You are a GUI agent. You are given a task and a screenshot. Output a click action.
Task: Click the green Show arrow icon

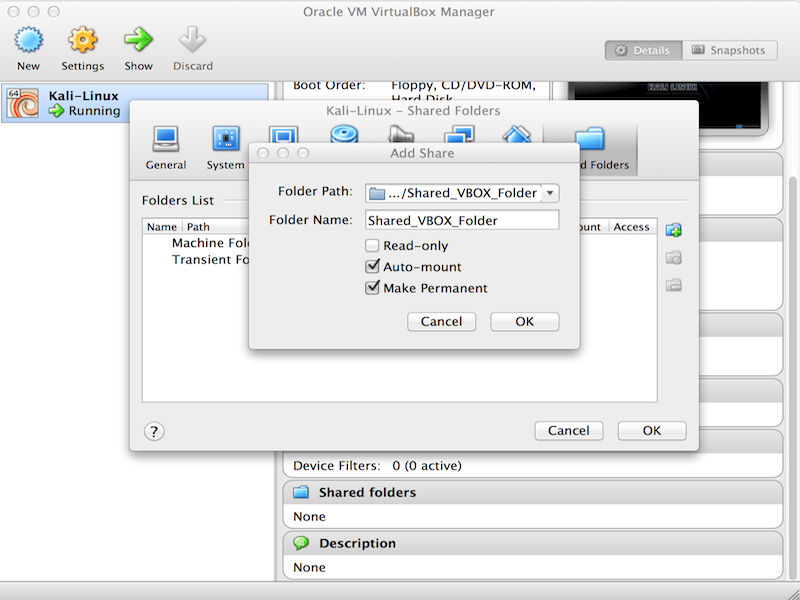(138, 41)
